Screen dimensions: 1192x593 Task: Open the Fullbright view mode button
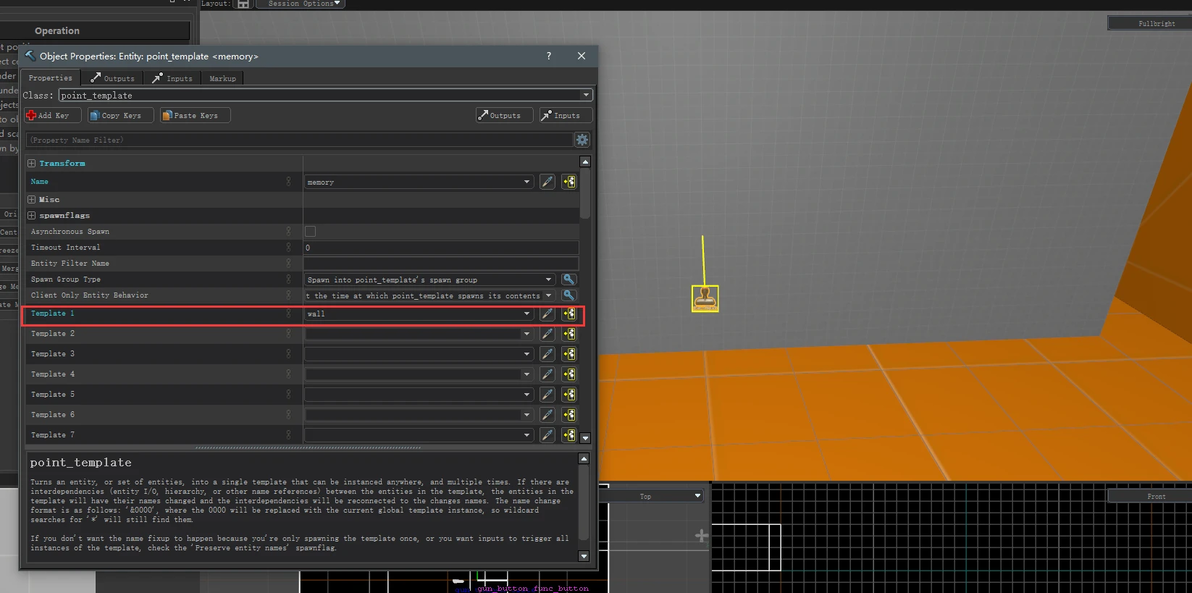point(1156,23)
